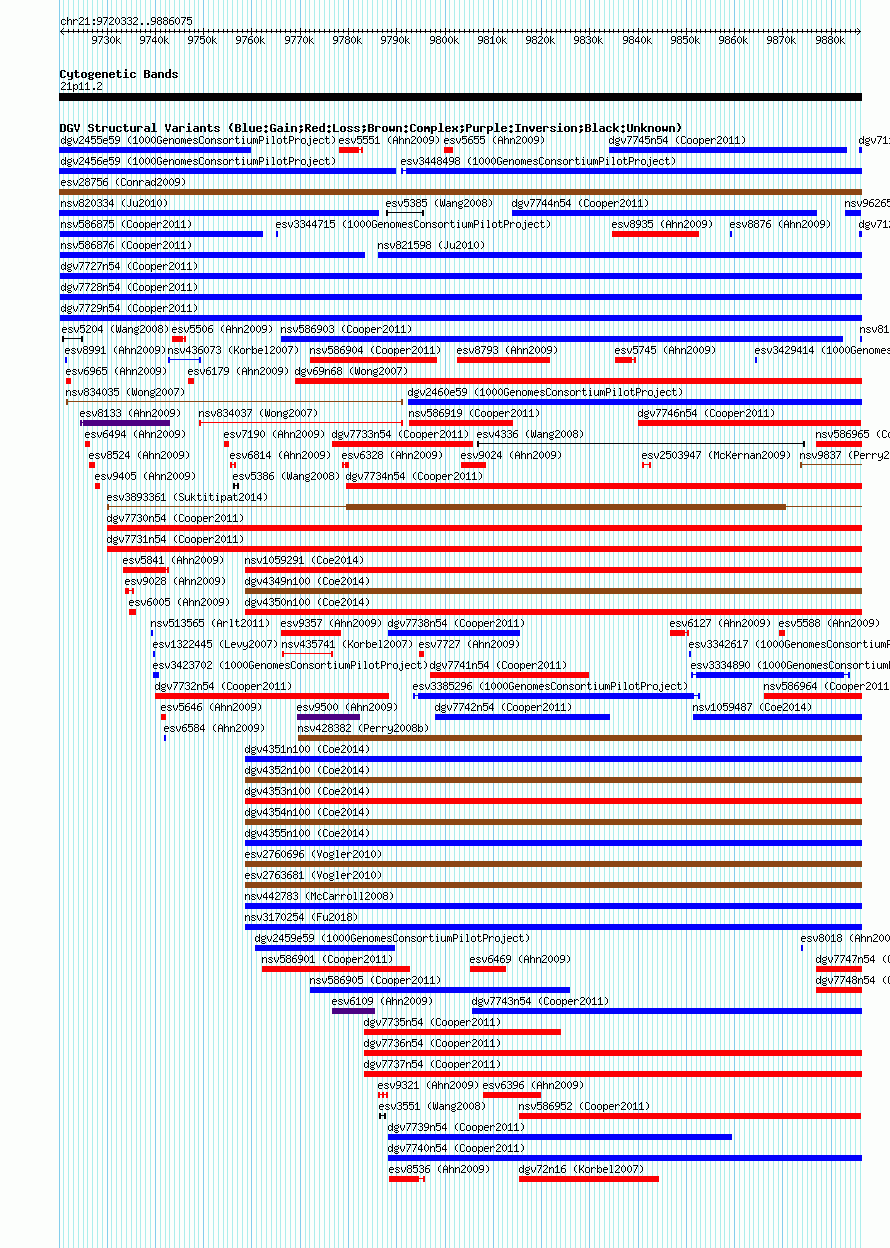Viewport: 890px width, 1248px height.
Task: Click the nsv428382 (Perry2008b) variant label
Action: coord(363,728)
